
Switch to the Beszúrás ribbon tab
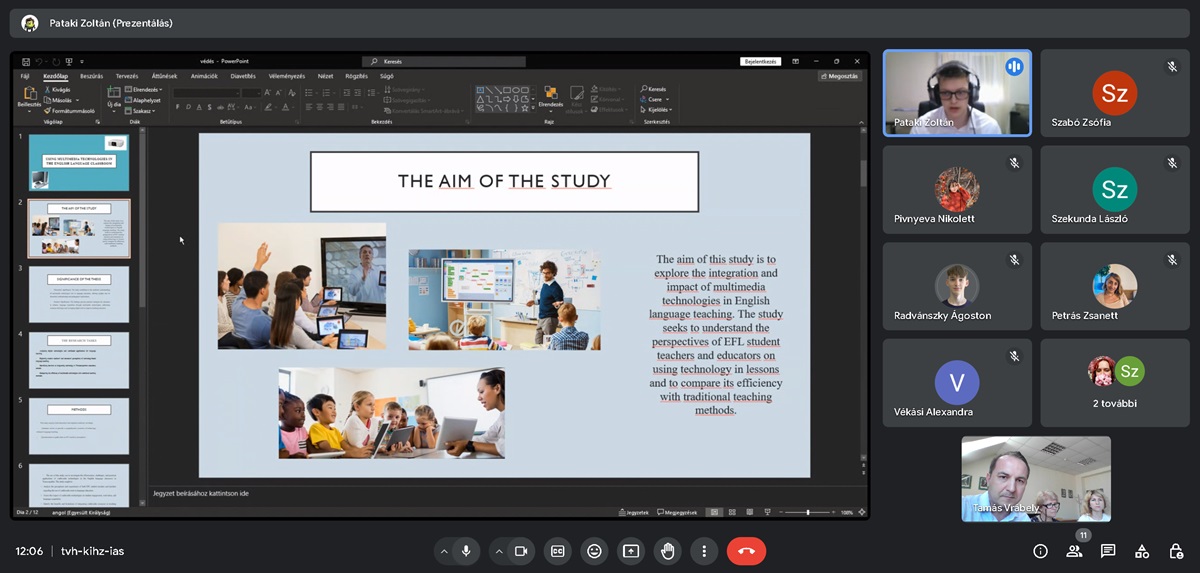point(91,76)
